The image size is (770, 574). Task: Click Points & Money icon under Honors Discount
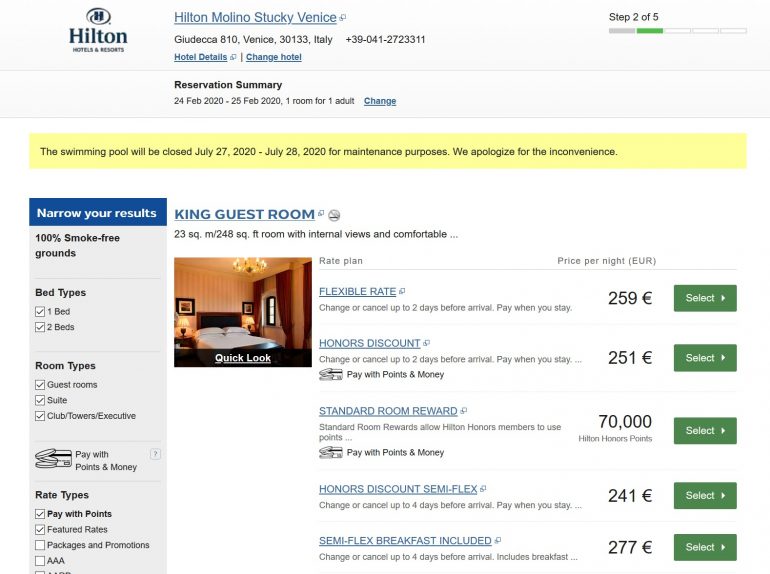[x=330, y=375]
